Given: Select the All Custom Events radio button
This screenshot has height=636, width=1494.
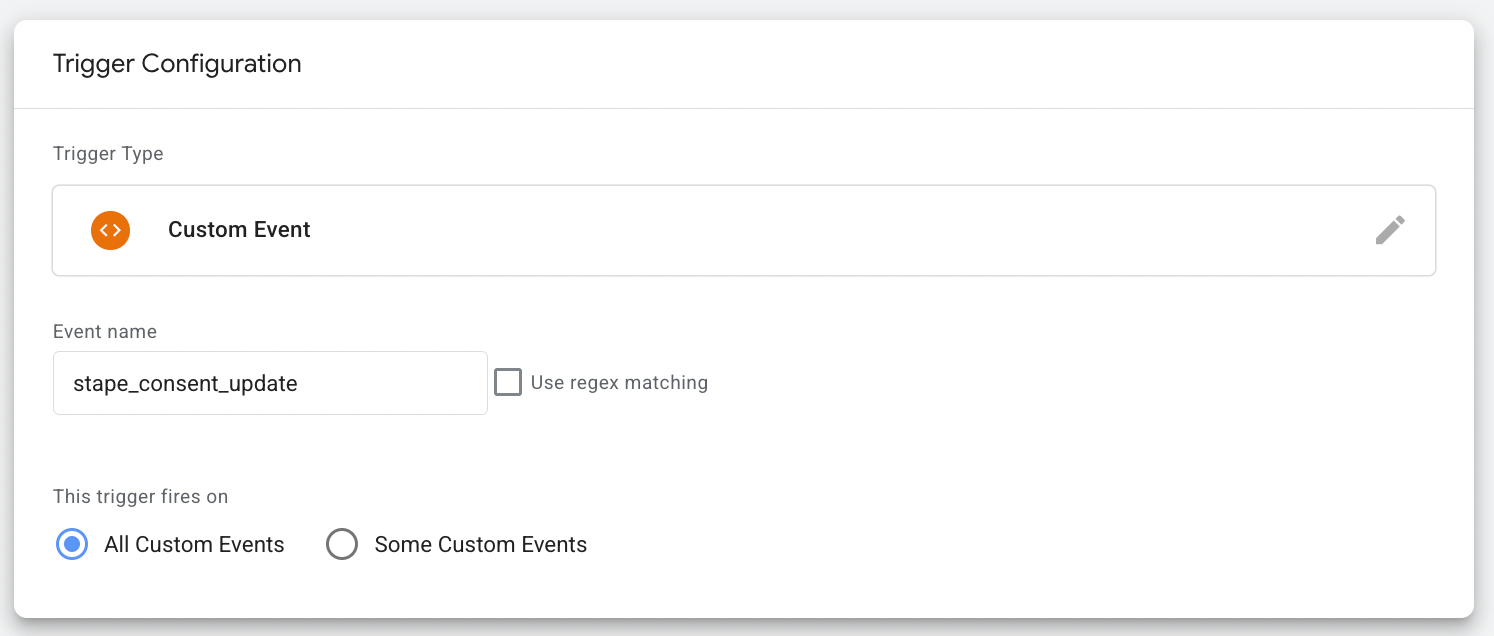Looking at the screenshot, I should tap(72, 545).
